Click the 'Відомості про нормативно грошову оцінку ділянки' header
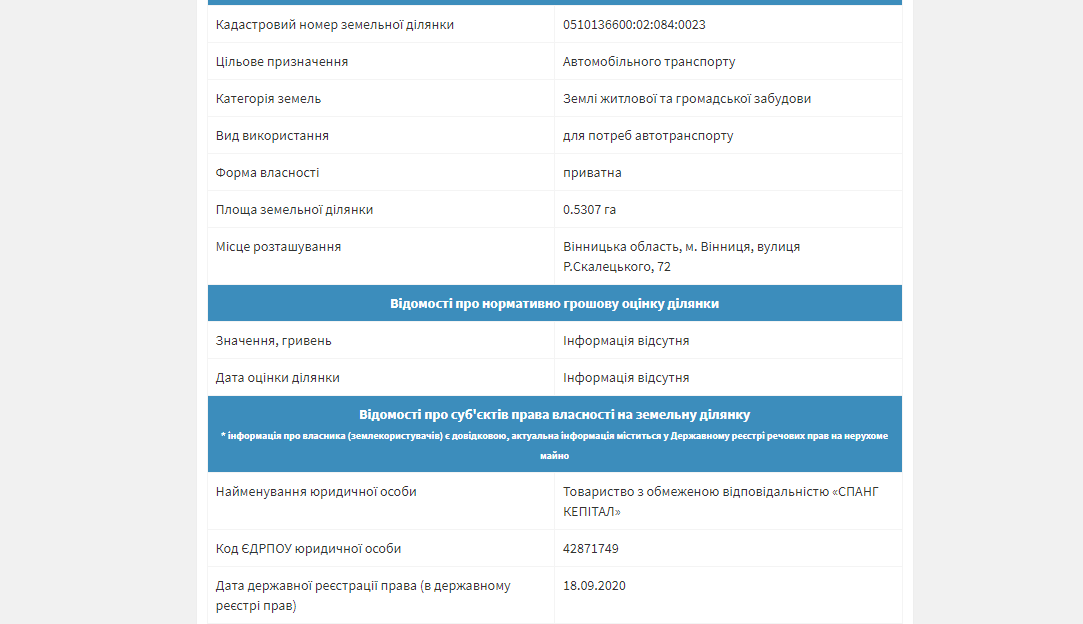The width and height of the screenshot is (1083, 624). 554,303
